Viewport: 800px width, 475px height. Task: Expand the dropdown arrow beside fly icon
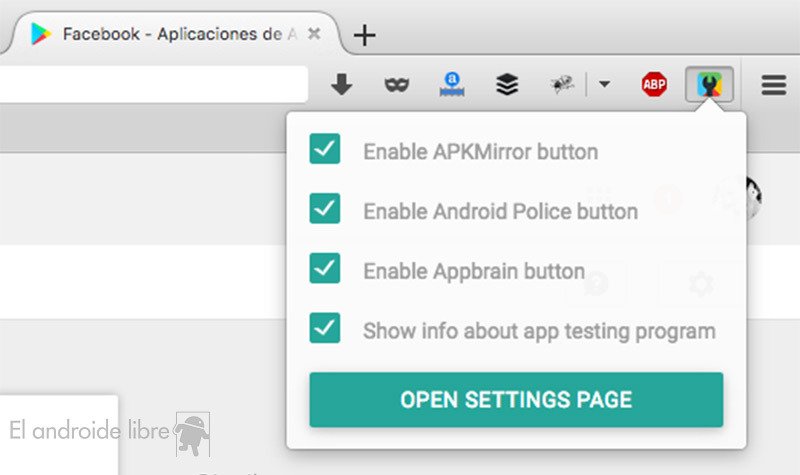[604, 86]
